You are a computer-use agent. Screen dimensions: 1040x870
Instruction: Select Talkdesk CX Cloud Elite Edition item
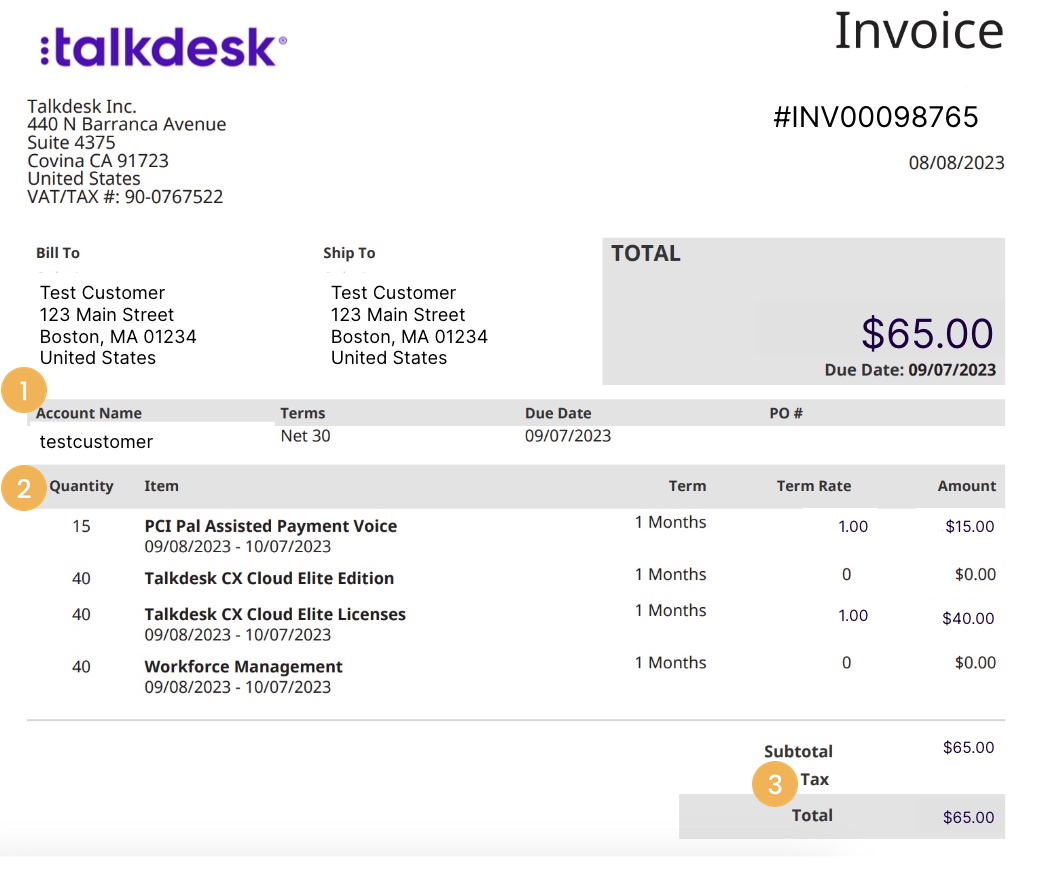pyautogui.click(x=269, y=578)
